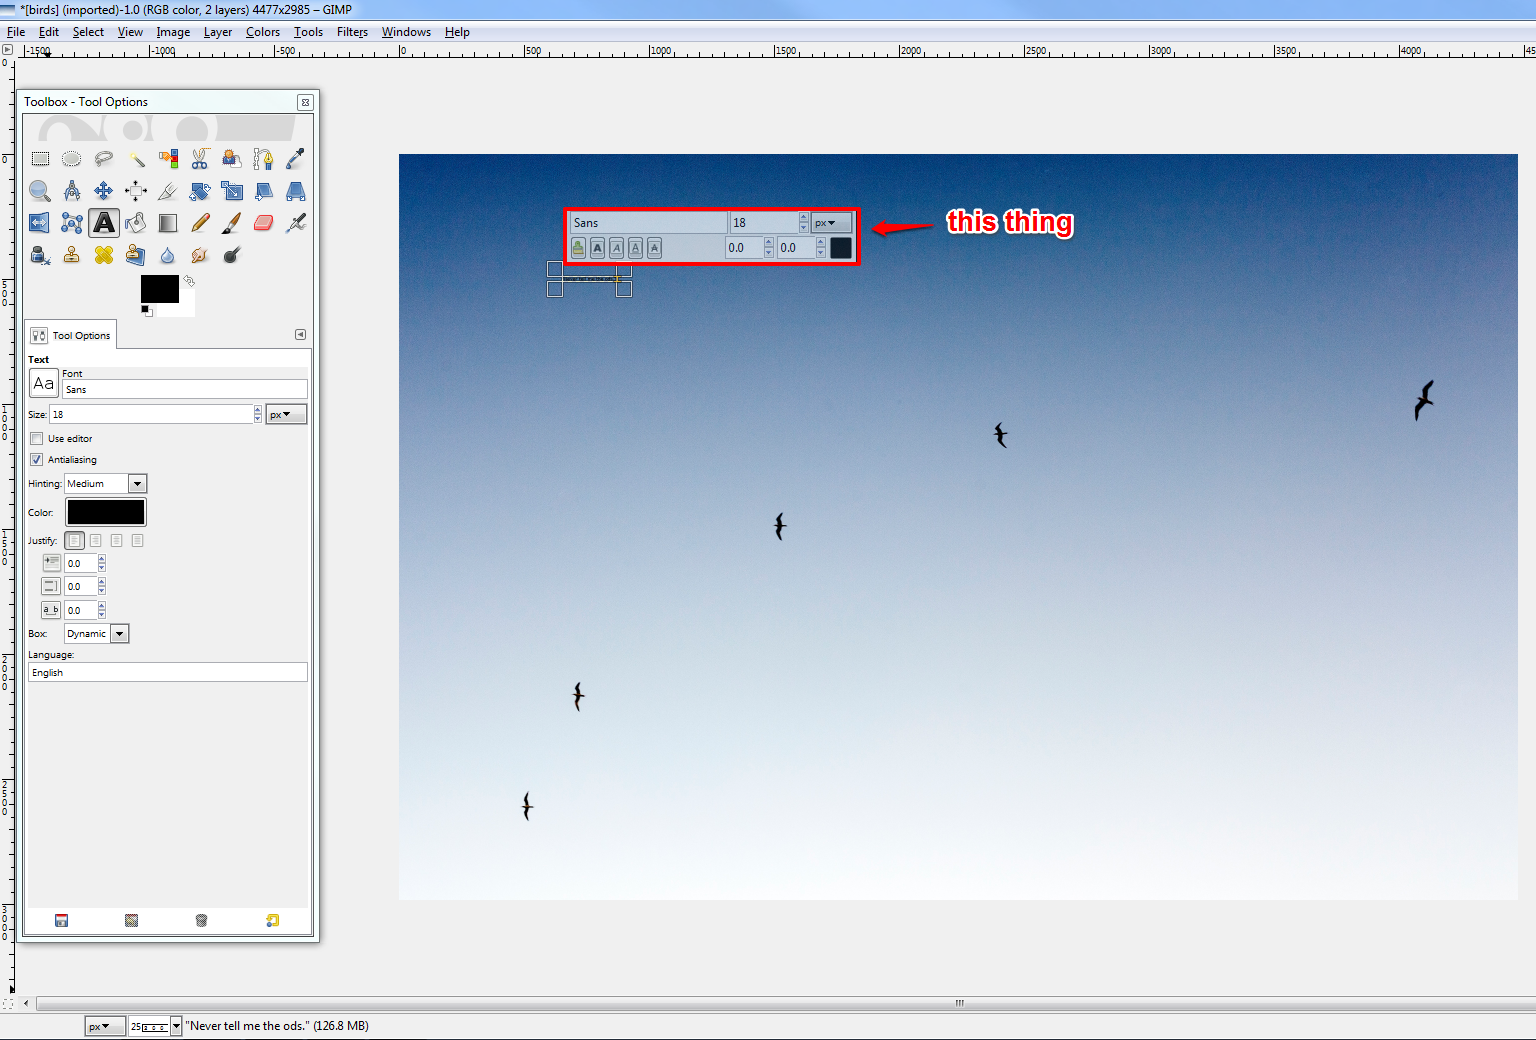
Task: Open the Hinting dropdown set to Medium
Action: [x=106, y=484]
